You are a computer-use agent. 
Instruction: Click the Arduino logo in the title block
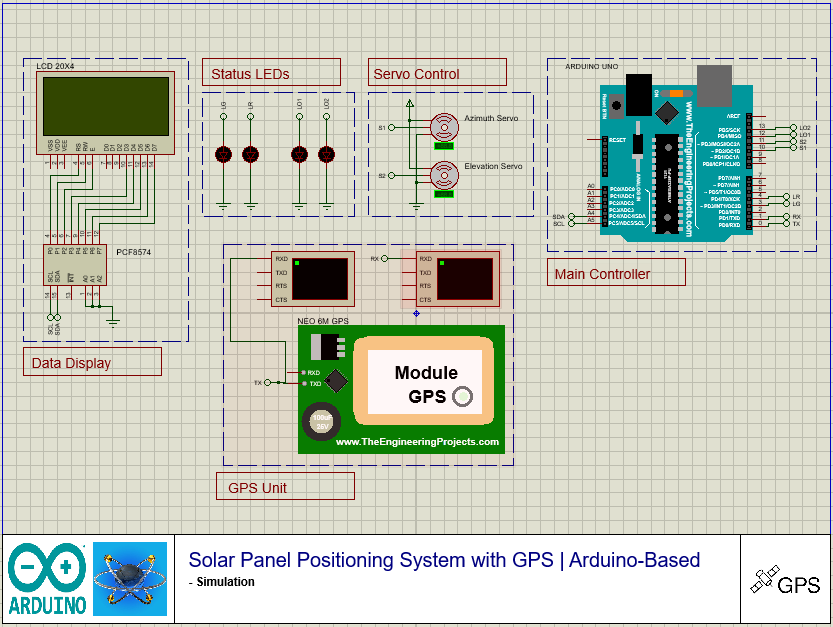(x=47, y=578)
